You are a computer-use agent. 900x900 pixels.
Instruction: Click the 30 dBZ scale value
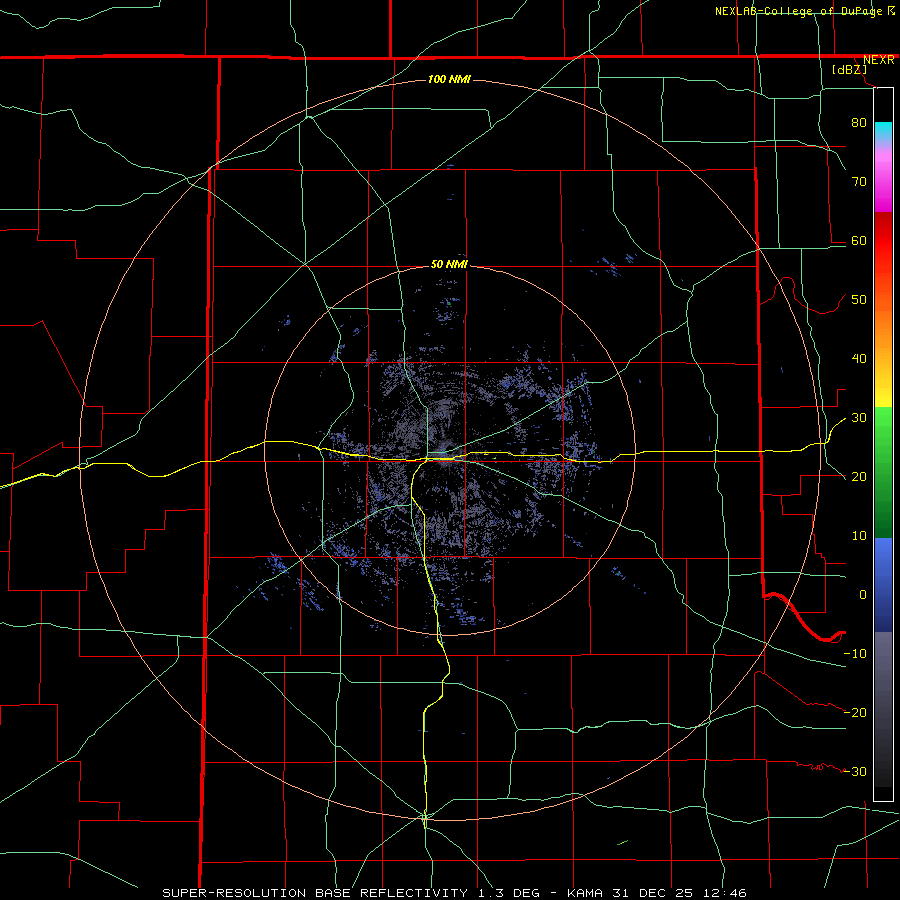pos(859,418)
